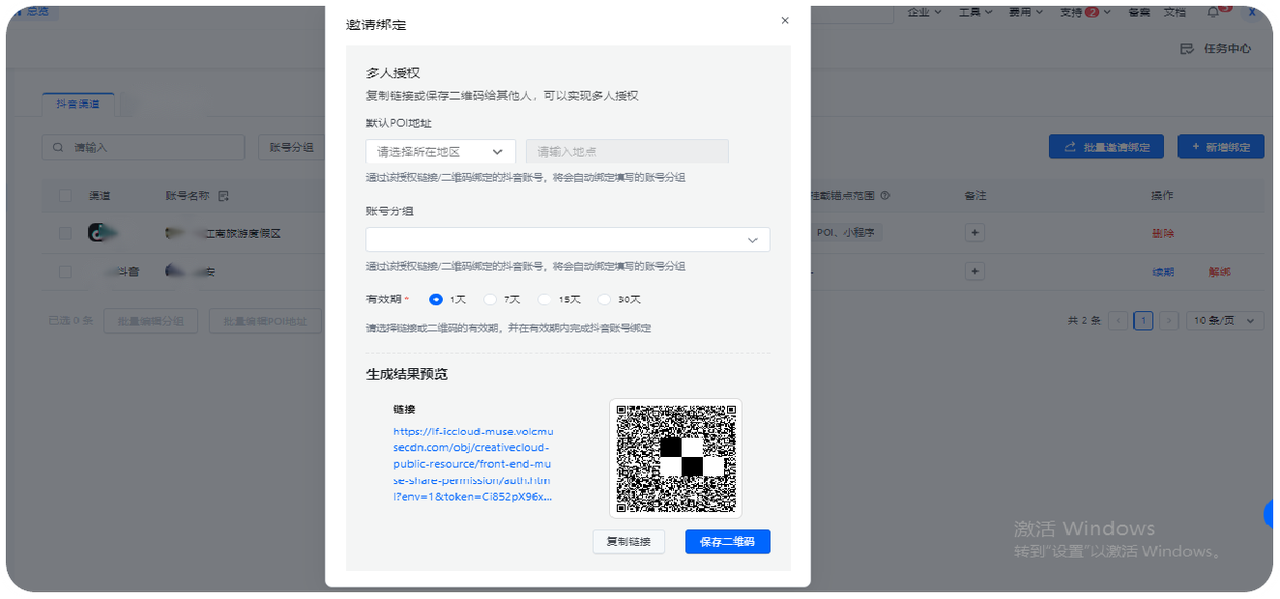Switch to the 抖音渠道 tab
Viewport: 1280px width, 599px height.
78,103
